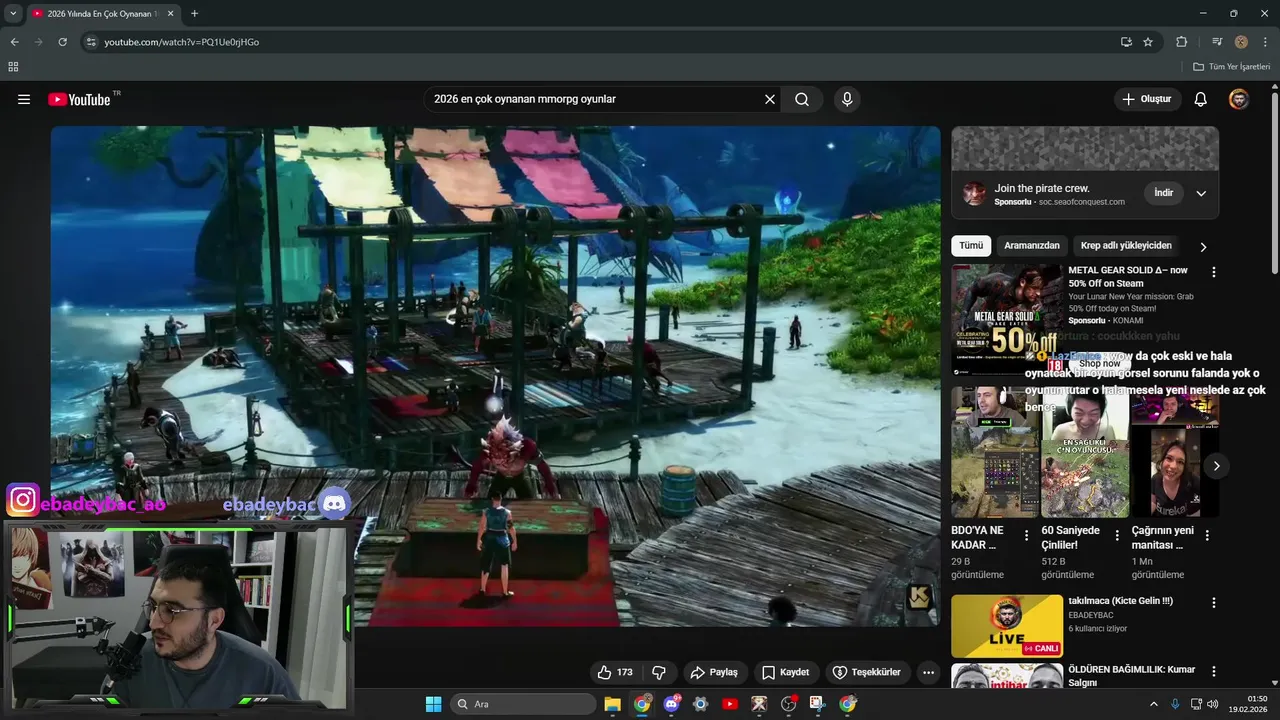Open YouTube account avatar menu
The height and width of the screenshot is (720, 1280).
[x=1239, y=99]
